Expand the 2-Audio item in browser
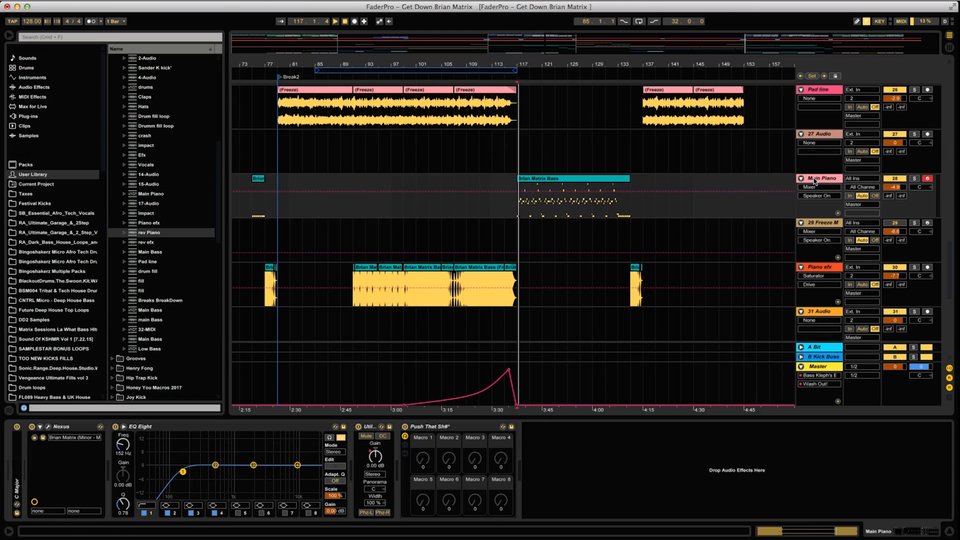 [x=124, y=58]
